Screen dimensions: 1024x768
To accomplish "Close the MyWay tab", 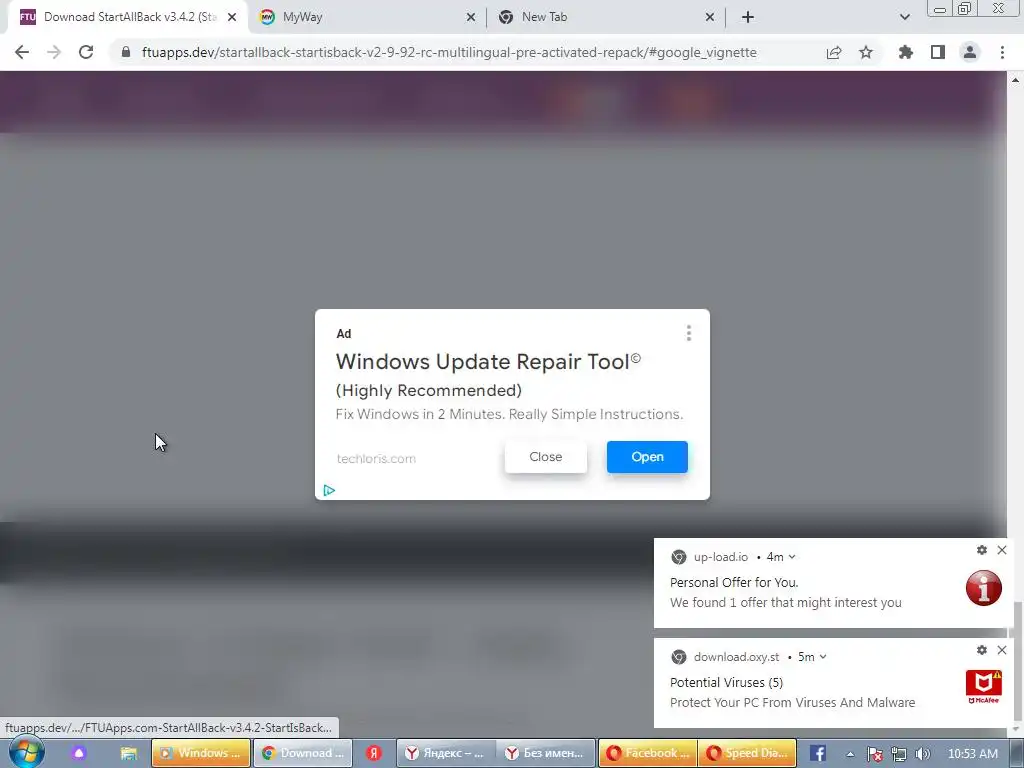I will 471,18.
